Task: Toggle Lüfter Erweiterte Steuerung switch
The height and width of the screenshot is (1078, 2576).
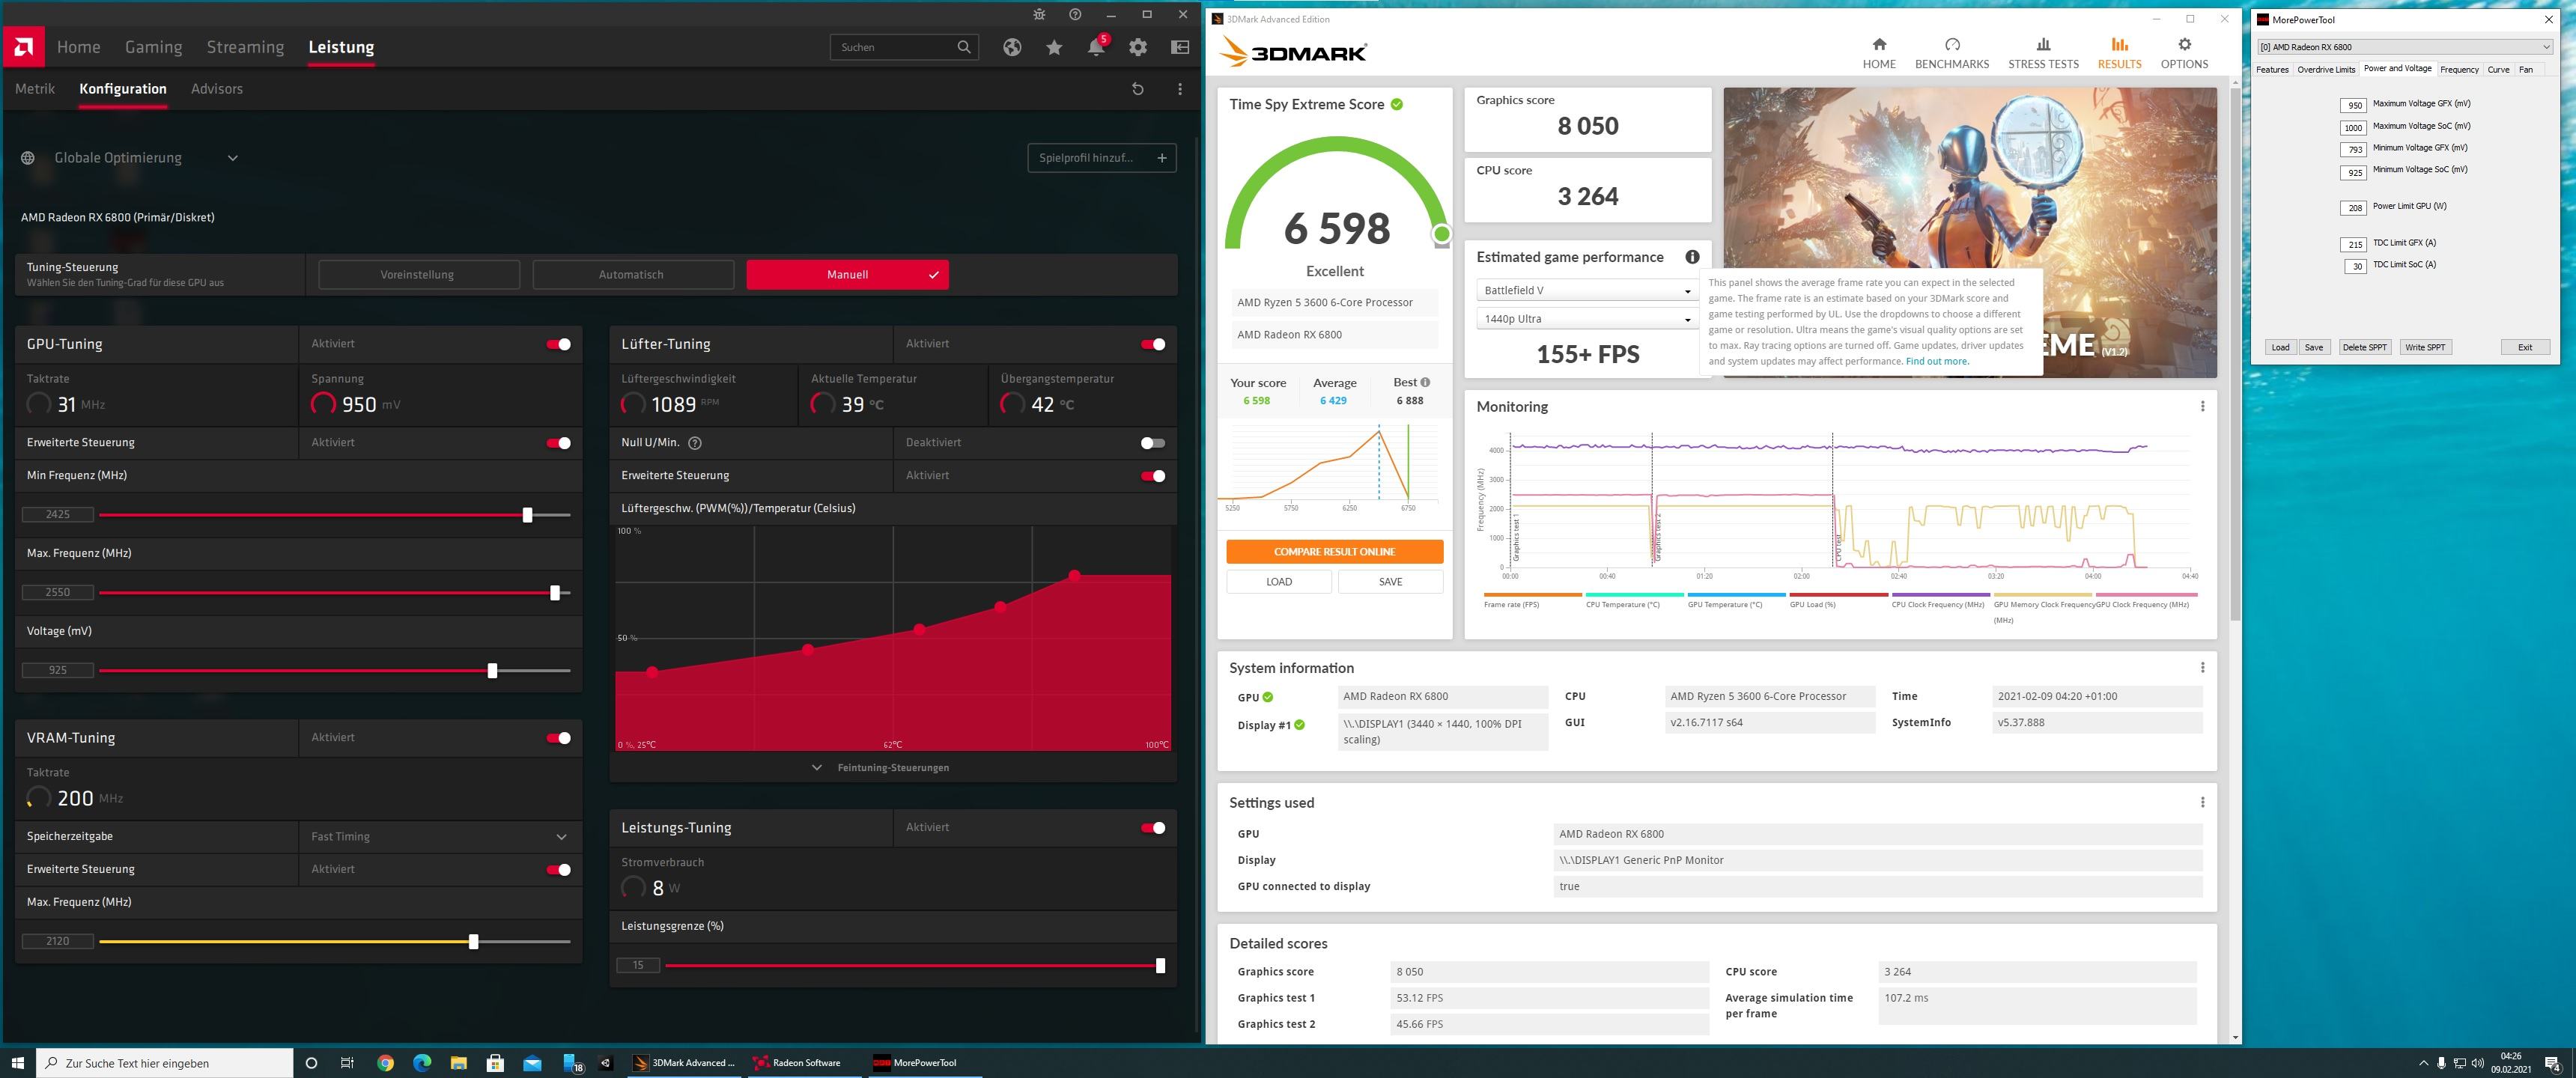Action: click(x=1153, y=476)
